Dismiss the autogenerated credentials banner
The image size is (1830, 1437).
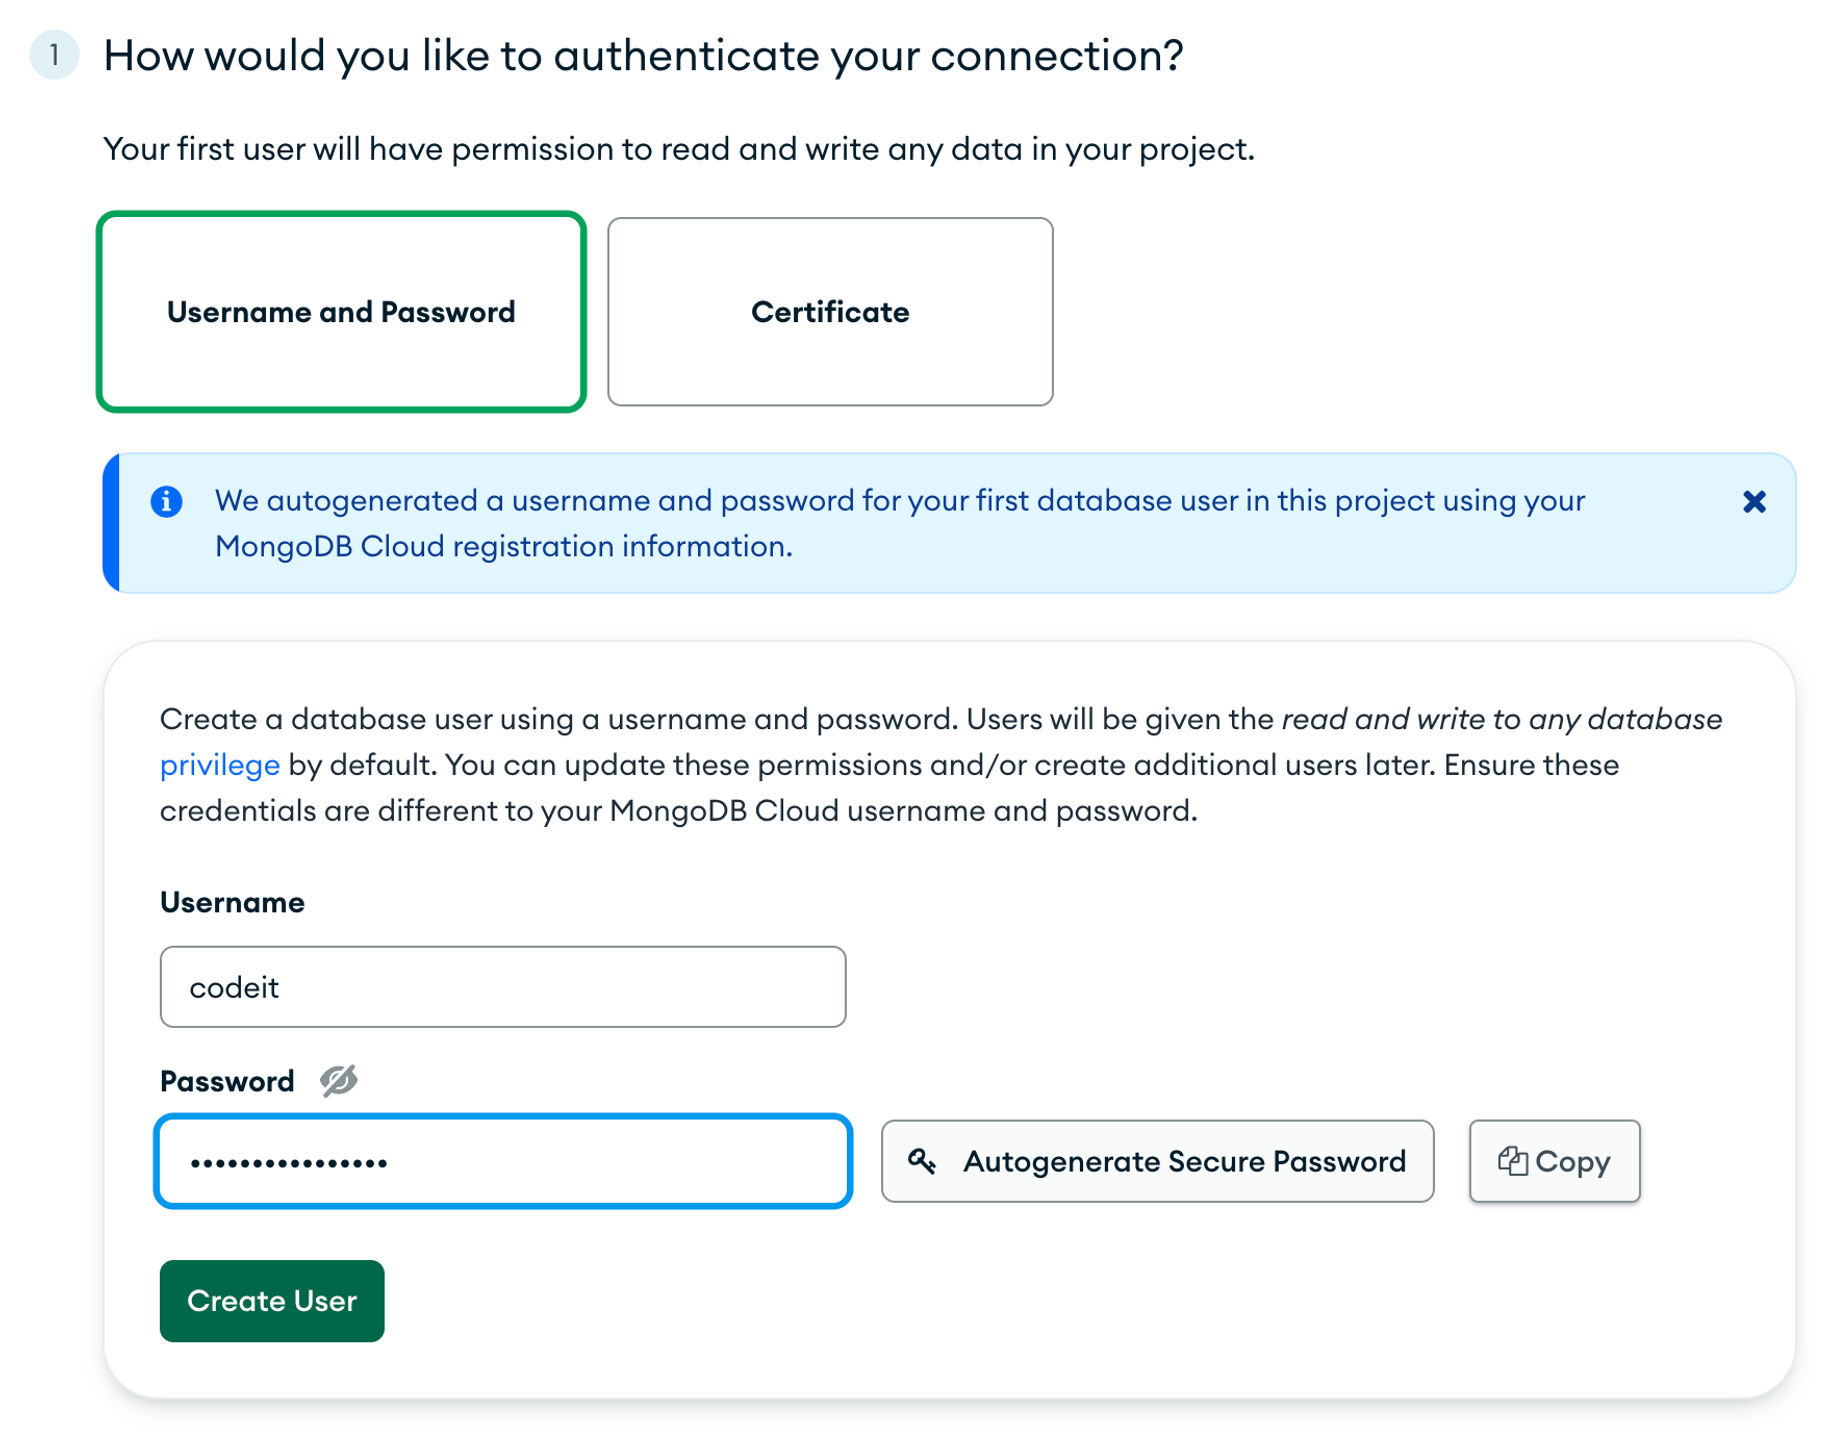coord(1753,501)
